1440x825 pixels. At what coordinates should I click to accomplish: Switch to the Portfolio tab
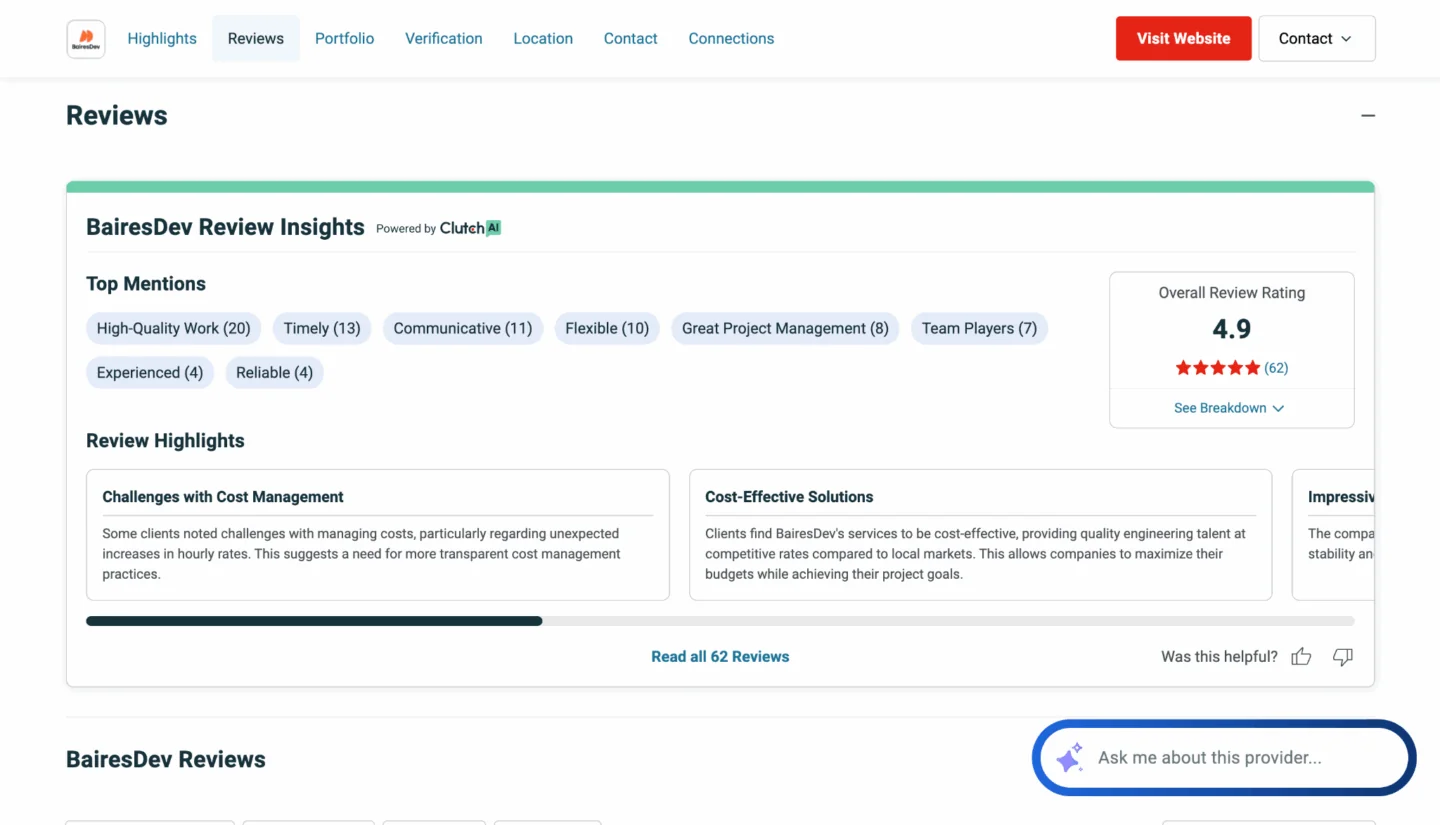[344, 38]
